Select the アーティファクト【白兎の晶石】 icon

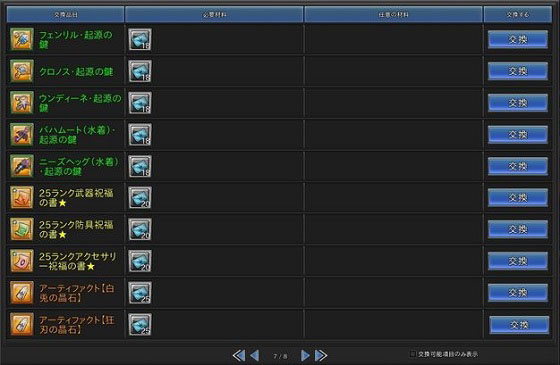tap(22, 292)
